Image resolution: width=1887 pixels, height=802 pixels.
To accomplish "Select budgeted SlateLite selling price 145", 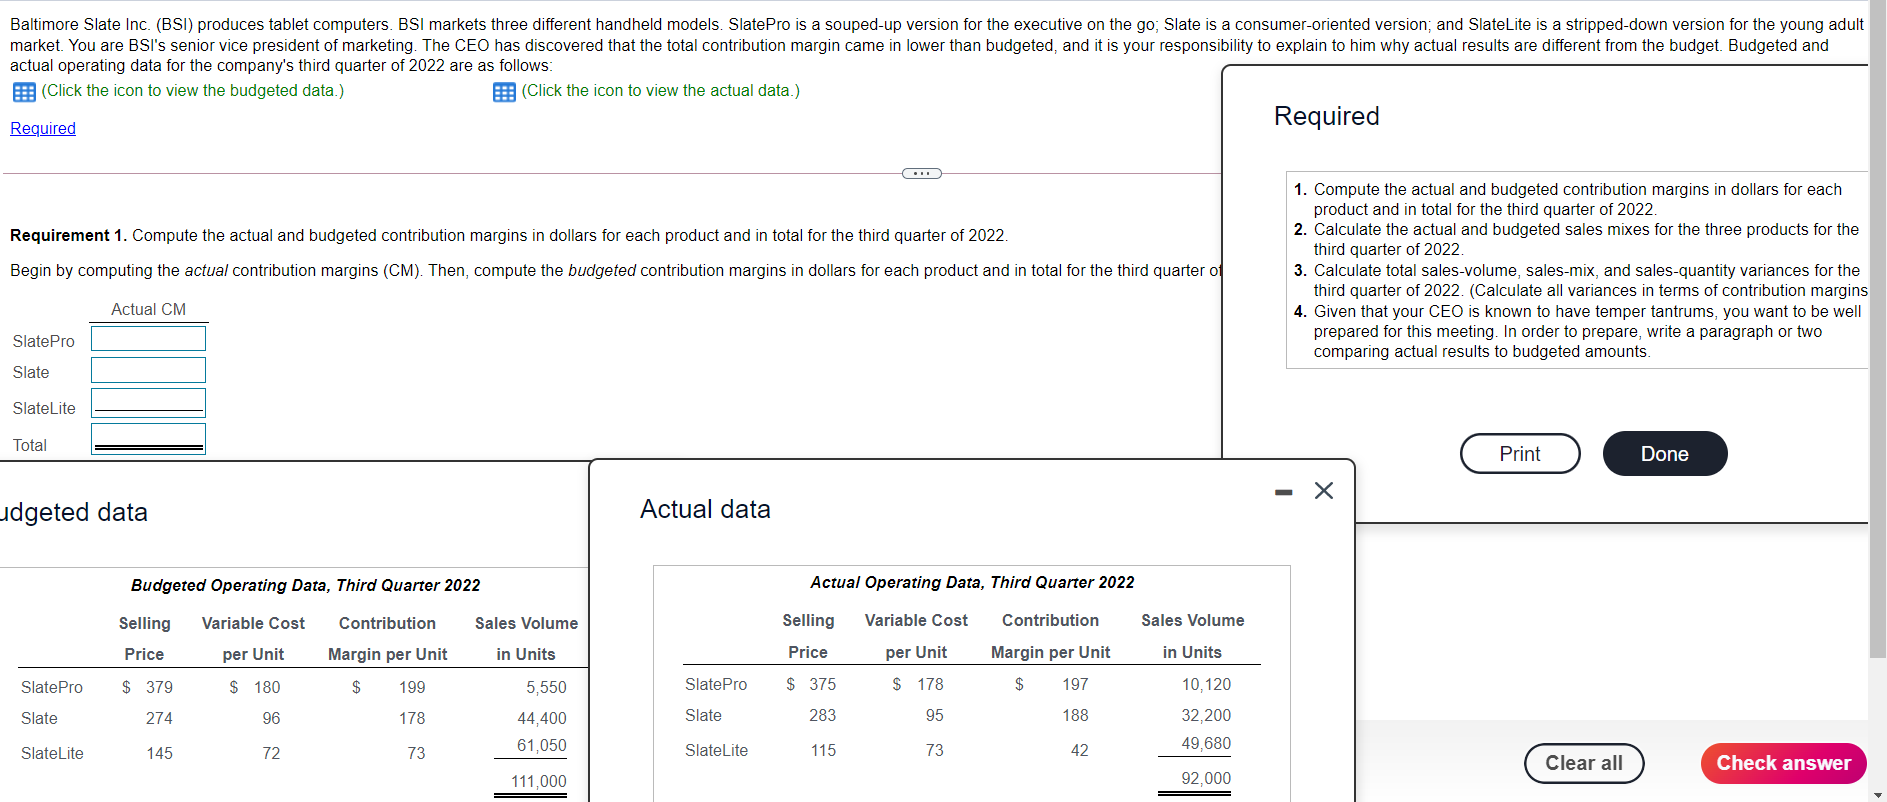I will [x=159, y=753].
